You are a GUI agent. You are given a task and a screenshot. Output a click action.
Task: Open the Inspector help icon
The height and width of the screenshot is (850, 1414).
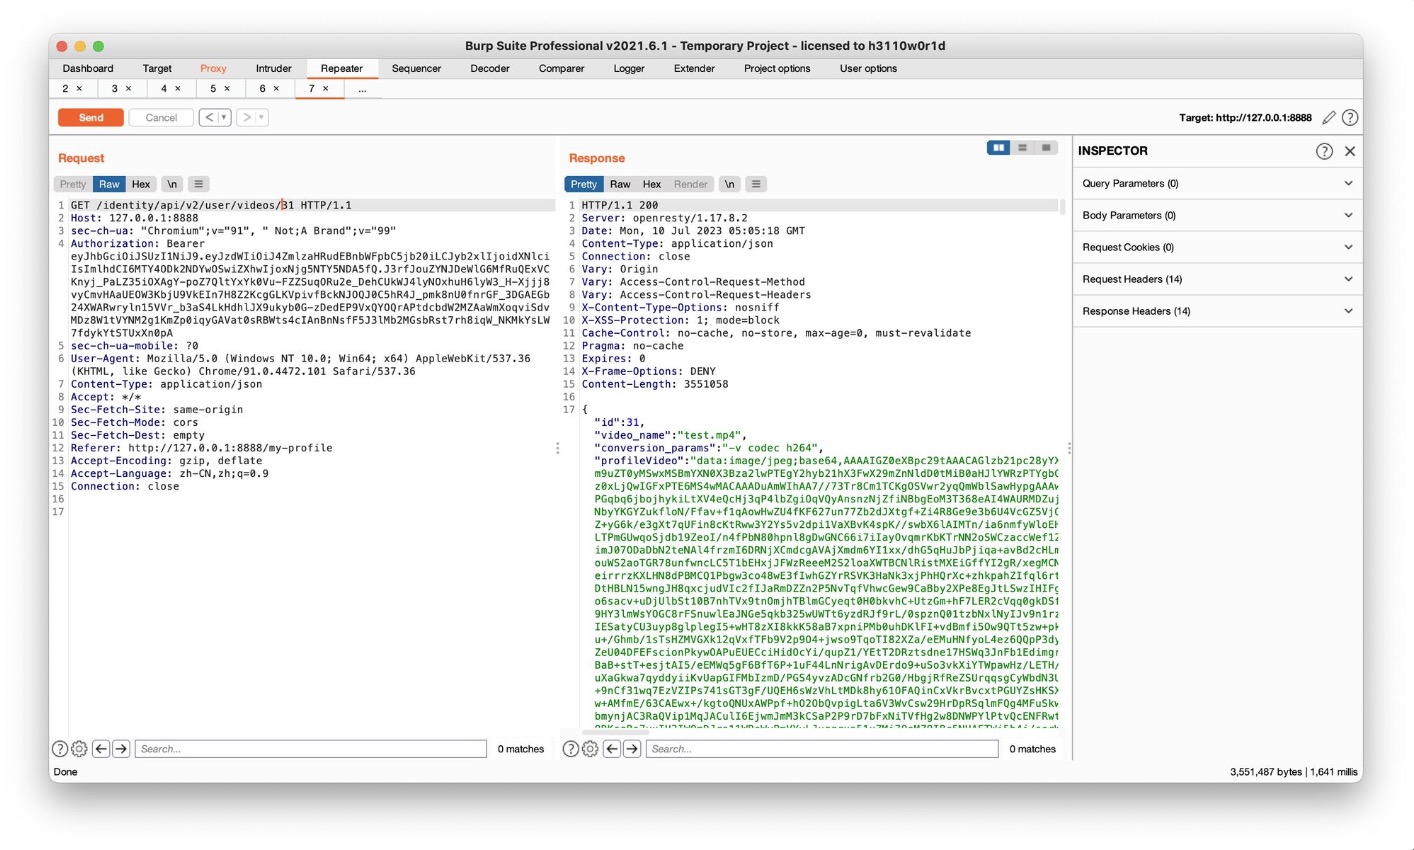point(1324,151)
